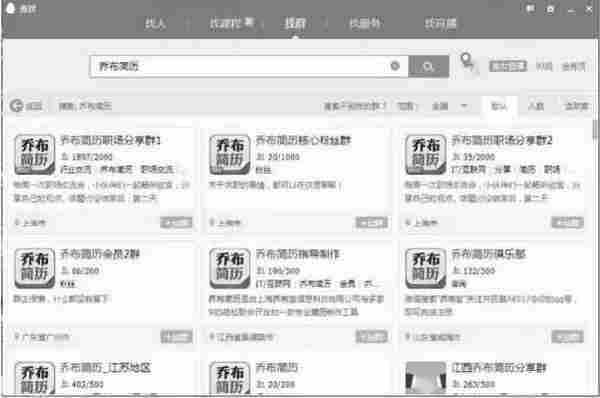Screen dimensions: 600x398
Task: Open the settings gear in title bar
Action: 551,9
